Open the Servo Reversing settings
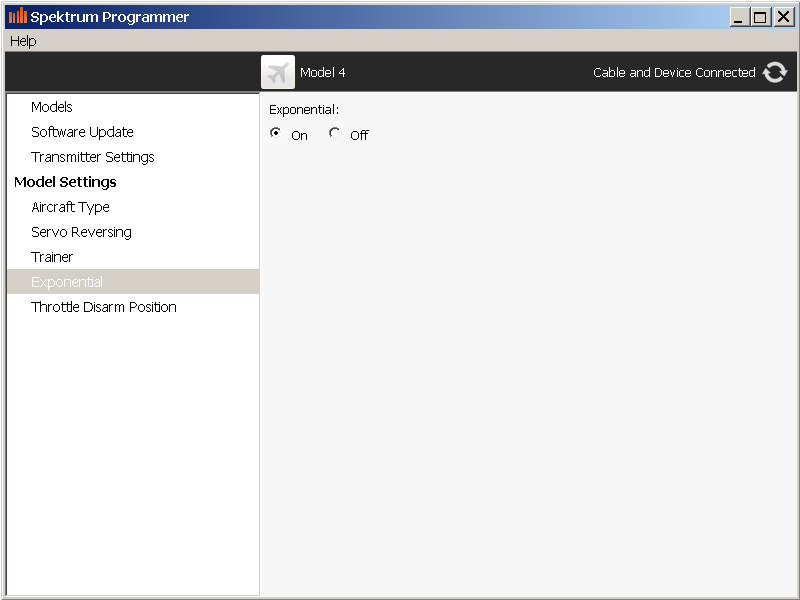The image size is (800, 600). [81, 232]
